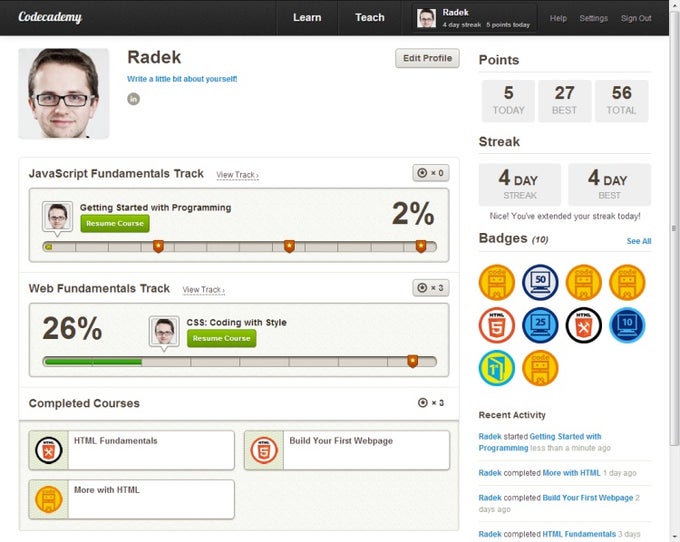Click the badge marker on Web Fundamentals progress bar
The height and width of the screenshot is (542, 680).
[x=412, y=361]
